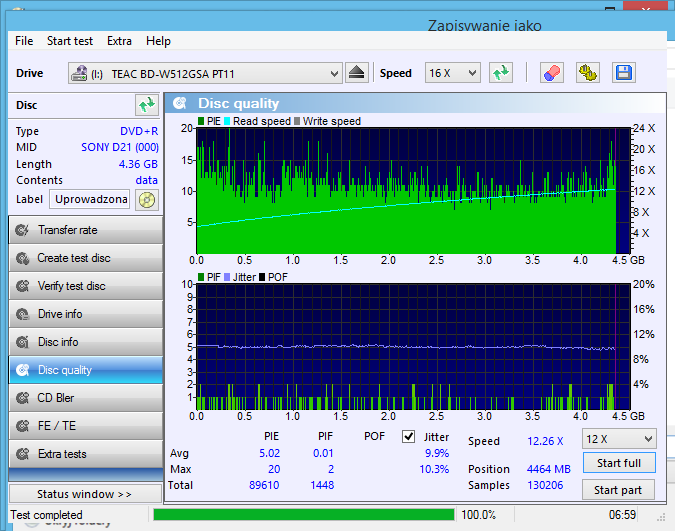675x531 pixels.
Task: Toggle the Jitter checkbox
Action: click(x=409, y=437)
